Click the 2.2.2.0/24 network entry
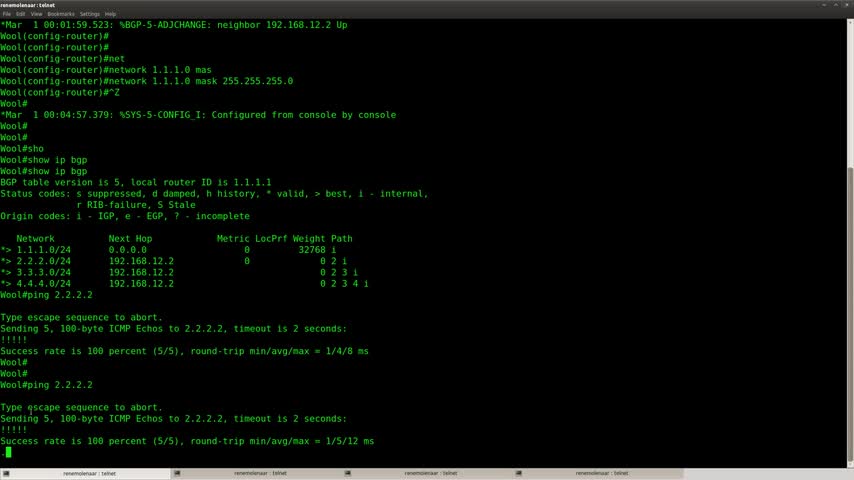 pos(44,262)
